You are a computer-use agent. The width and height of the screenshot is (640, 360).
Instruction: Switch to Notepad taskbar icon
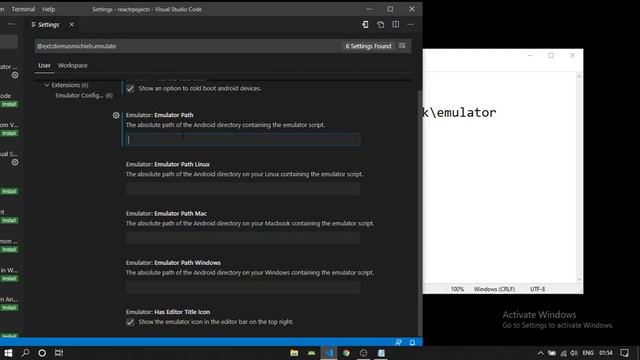point(381,353)
